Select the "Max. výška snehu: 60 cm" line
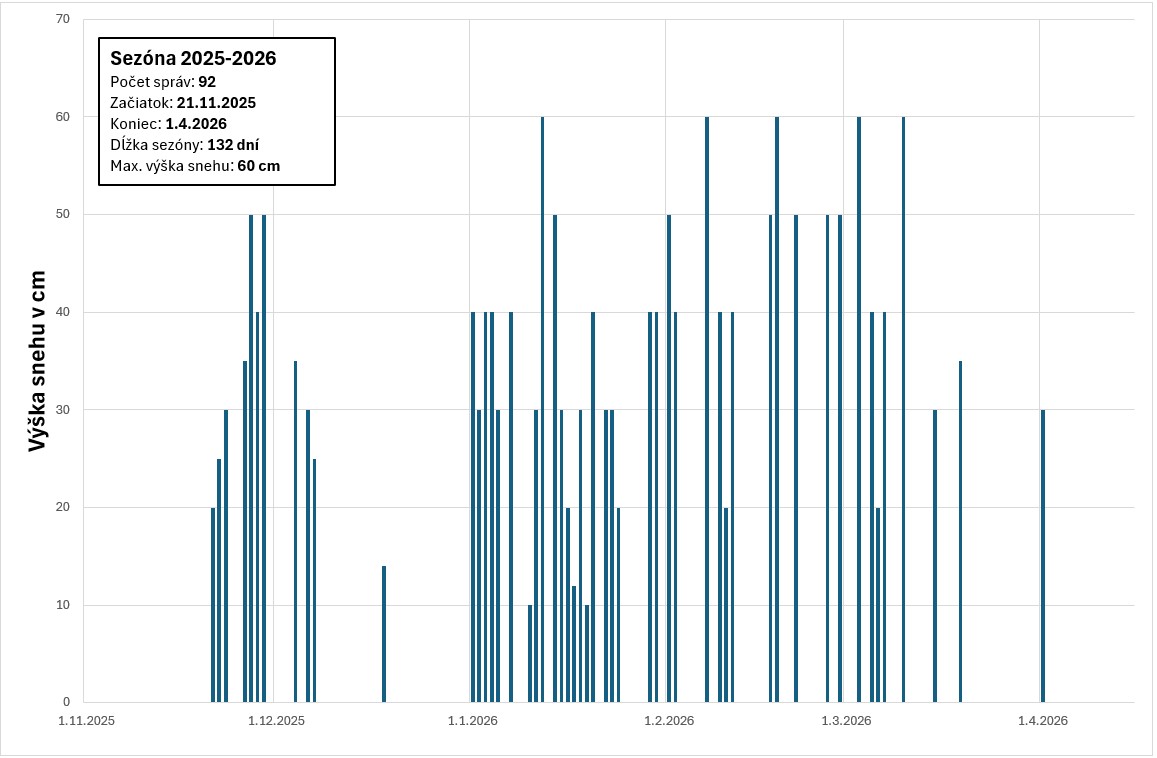Screen dimensions: 1157x758 (x=195, y=166)
